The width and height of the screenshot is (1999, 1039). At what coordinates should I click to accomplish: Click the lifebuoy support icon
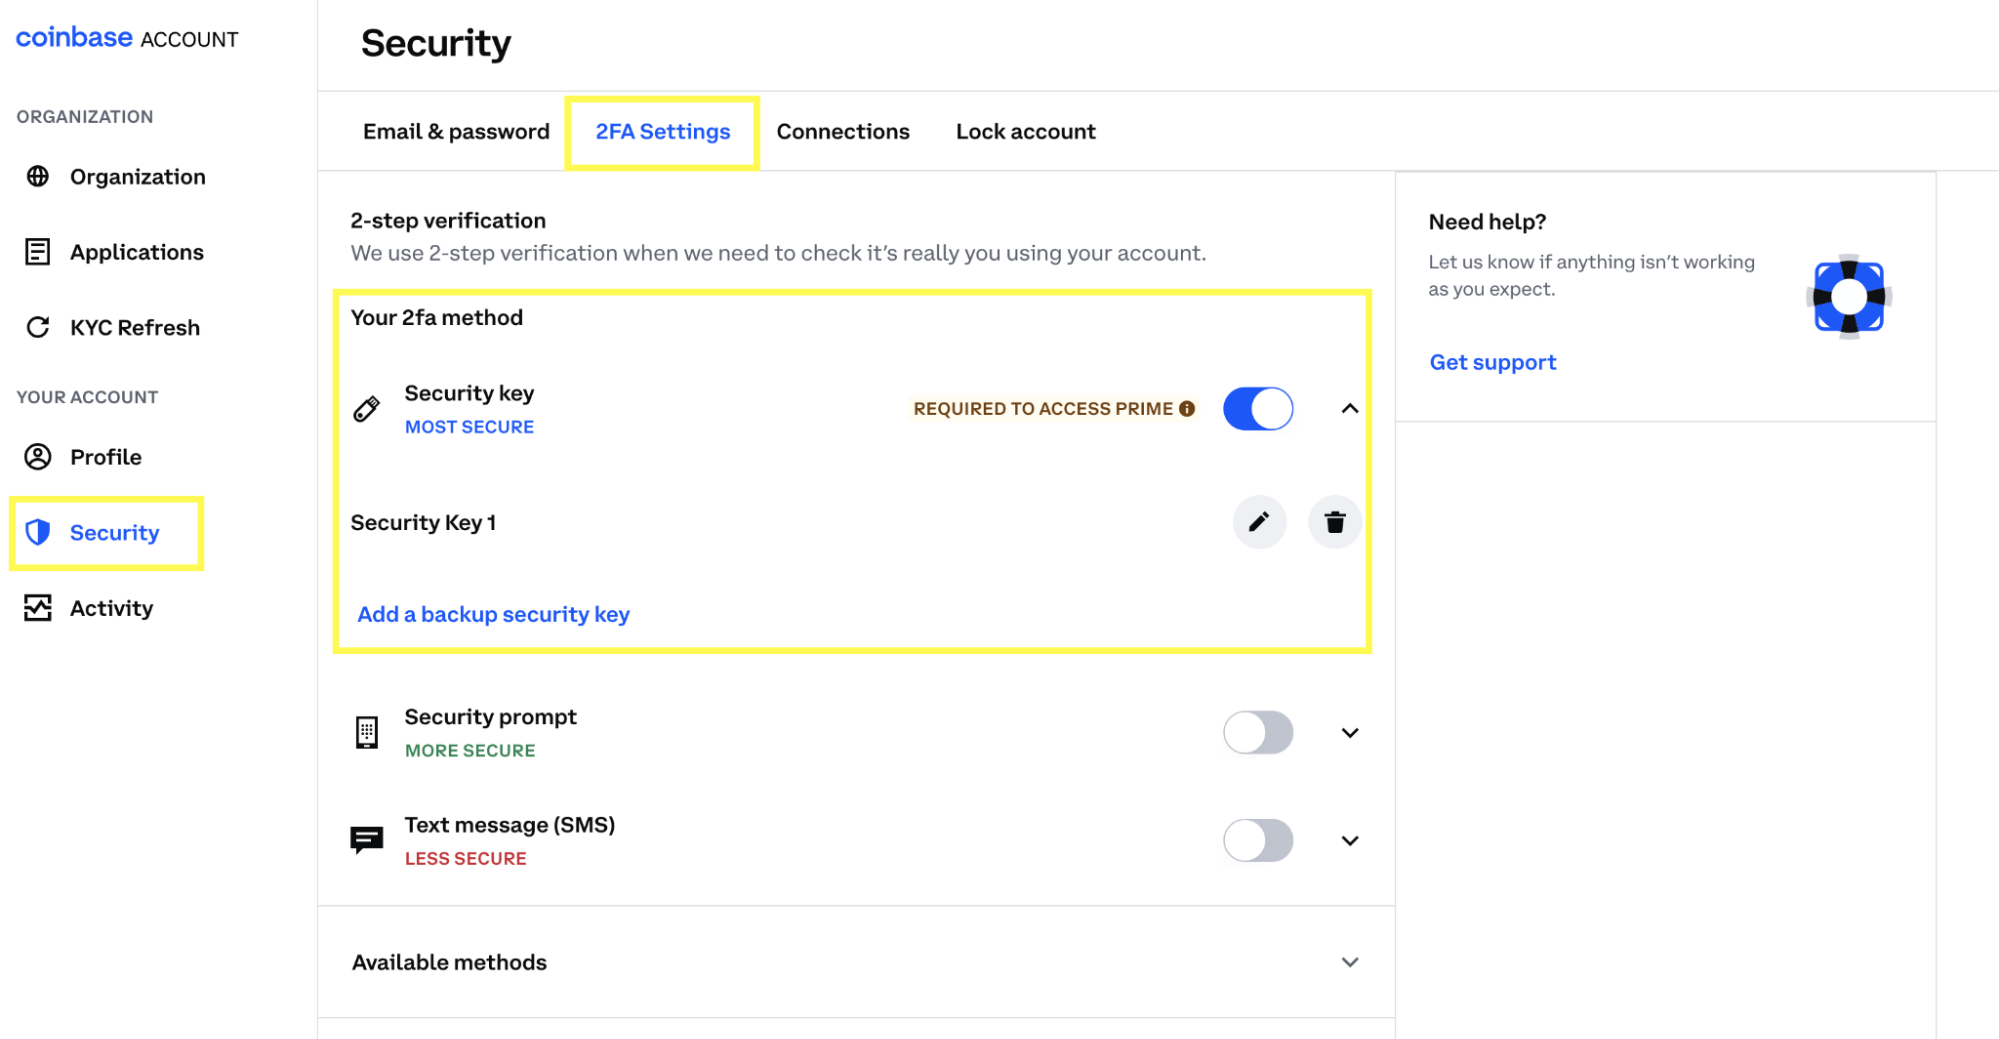pyautogui.click(x=1849, y=297)
